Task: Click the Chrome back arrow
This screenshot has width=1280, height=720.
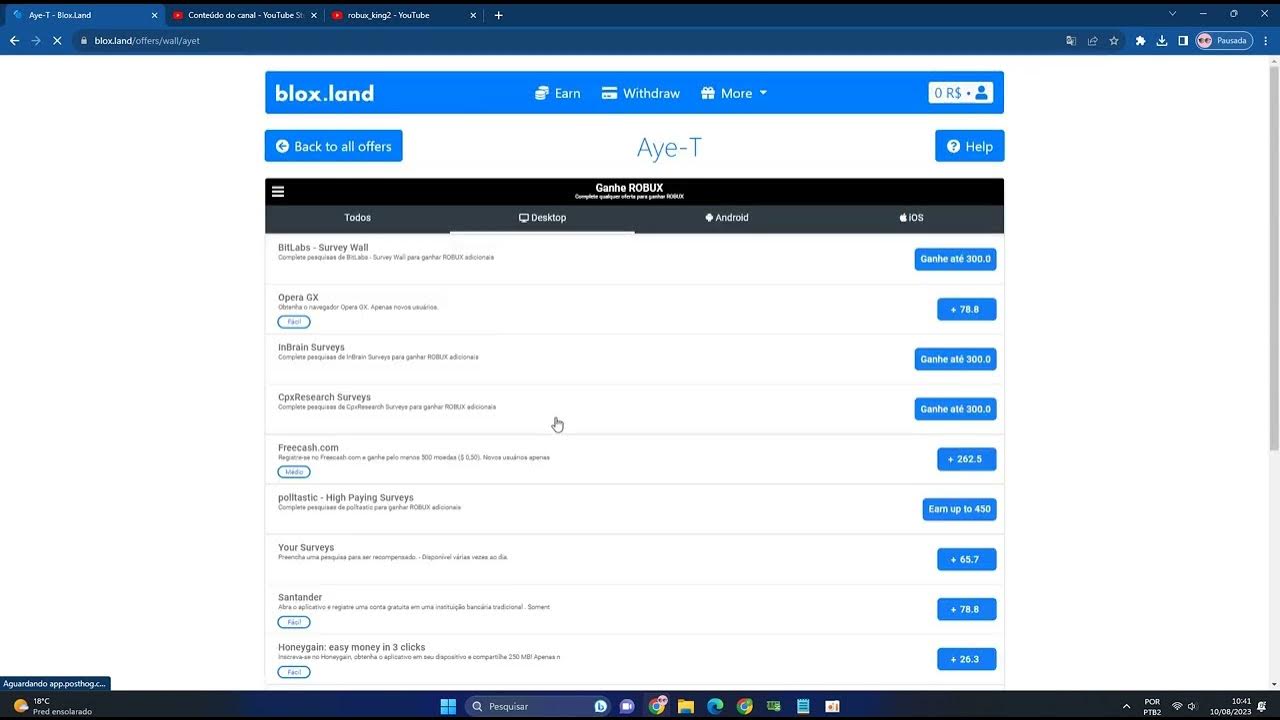Action: 14,41
